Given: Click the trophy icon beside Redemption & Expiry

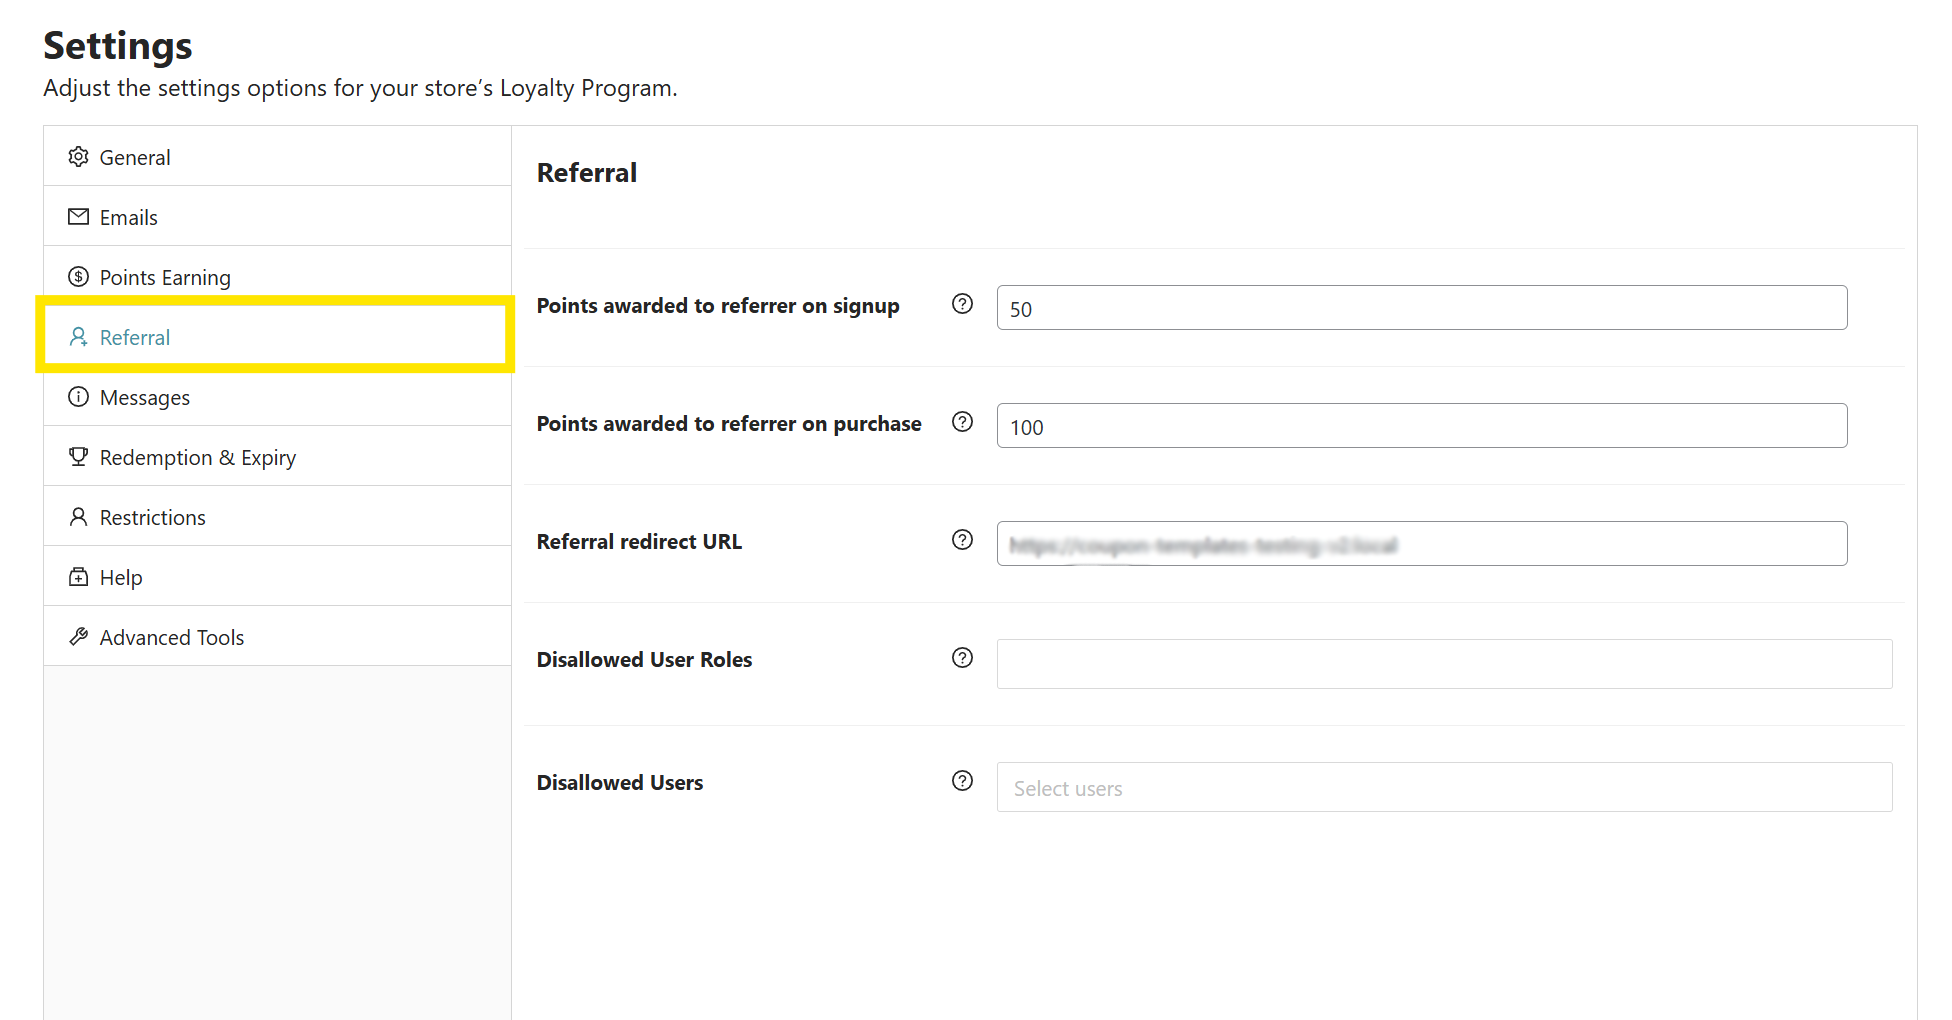Looking at the screenshot, I should (78, 457).
